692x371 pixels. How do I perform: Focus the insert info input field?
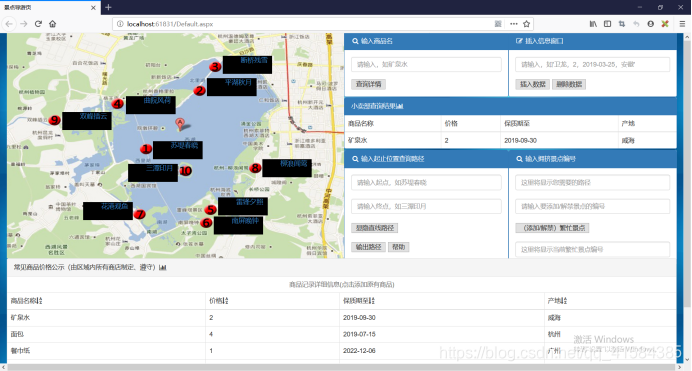tap(592, 64)
